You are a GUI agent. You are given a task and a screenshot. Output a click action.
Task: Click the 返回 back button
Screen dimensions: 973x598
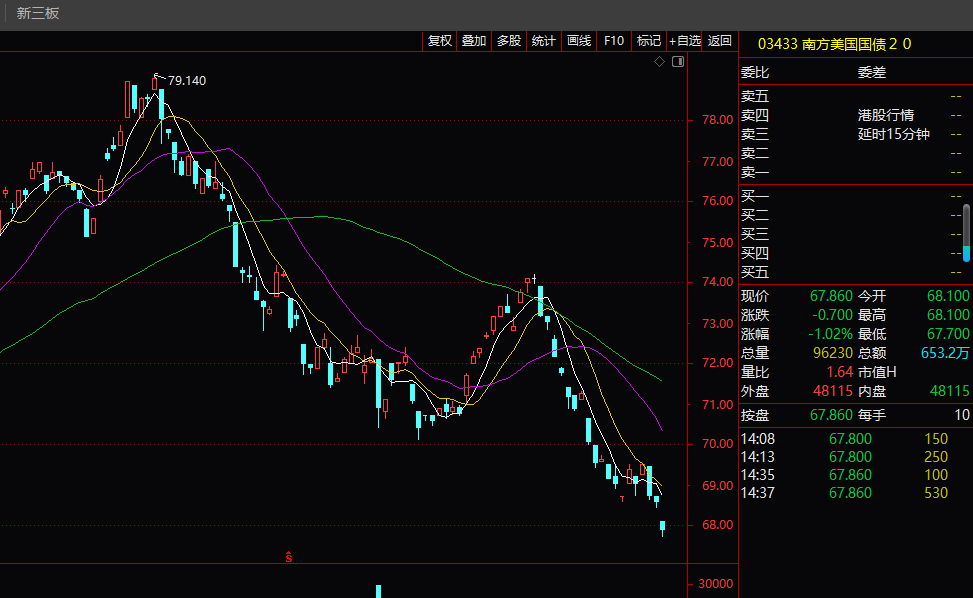pos(719,41)
